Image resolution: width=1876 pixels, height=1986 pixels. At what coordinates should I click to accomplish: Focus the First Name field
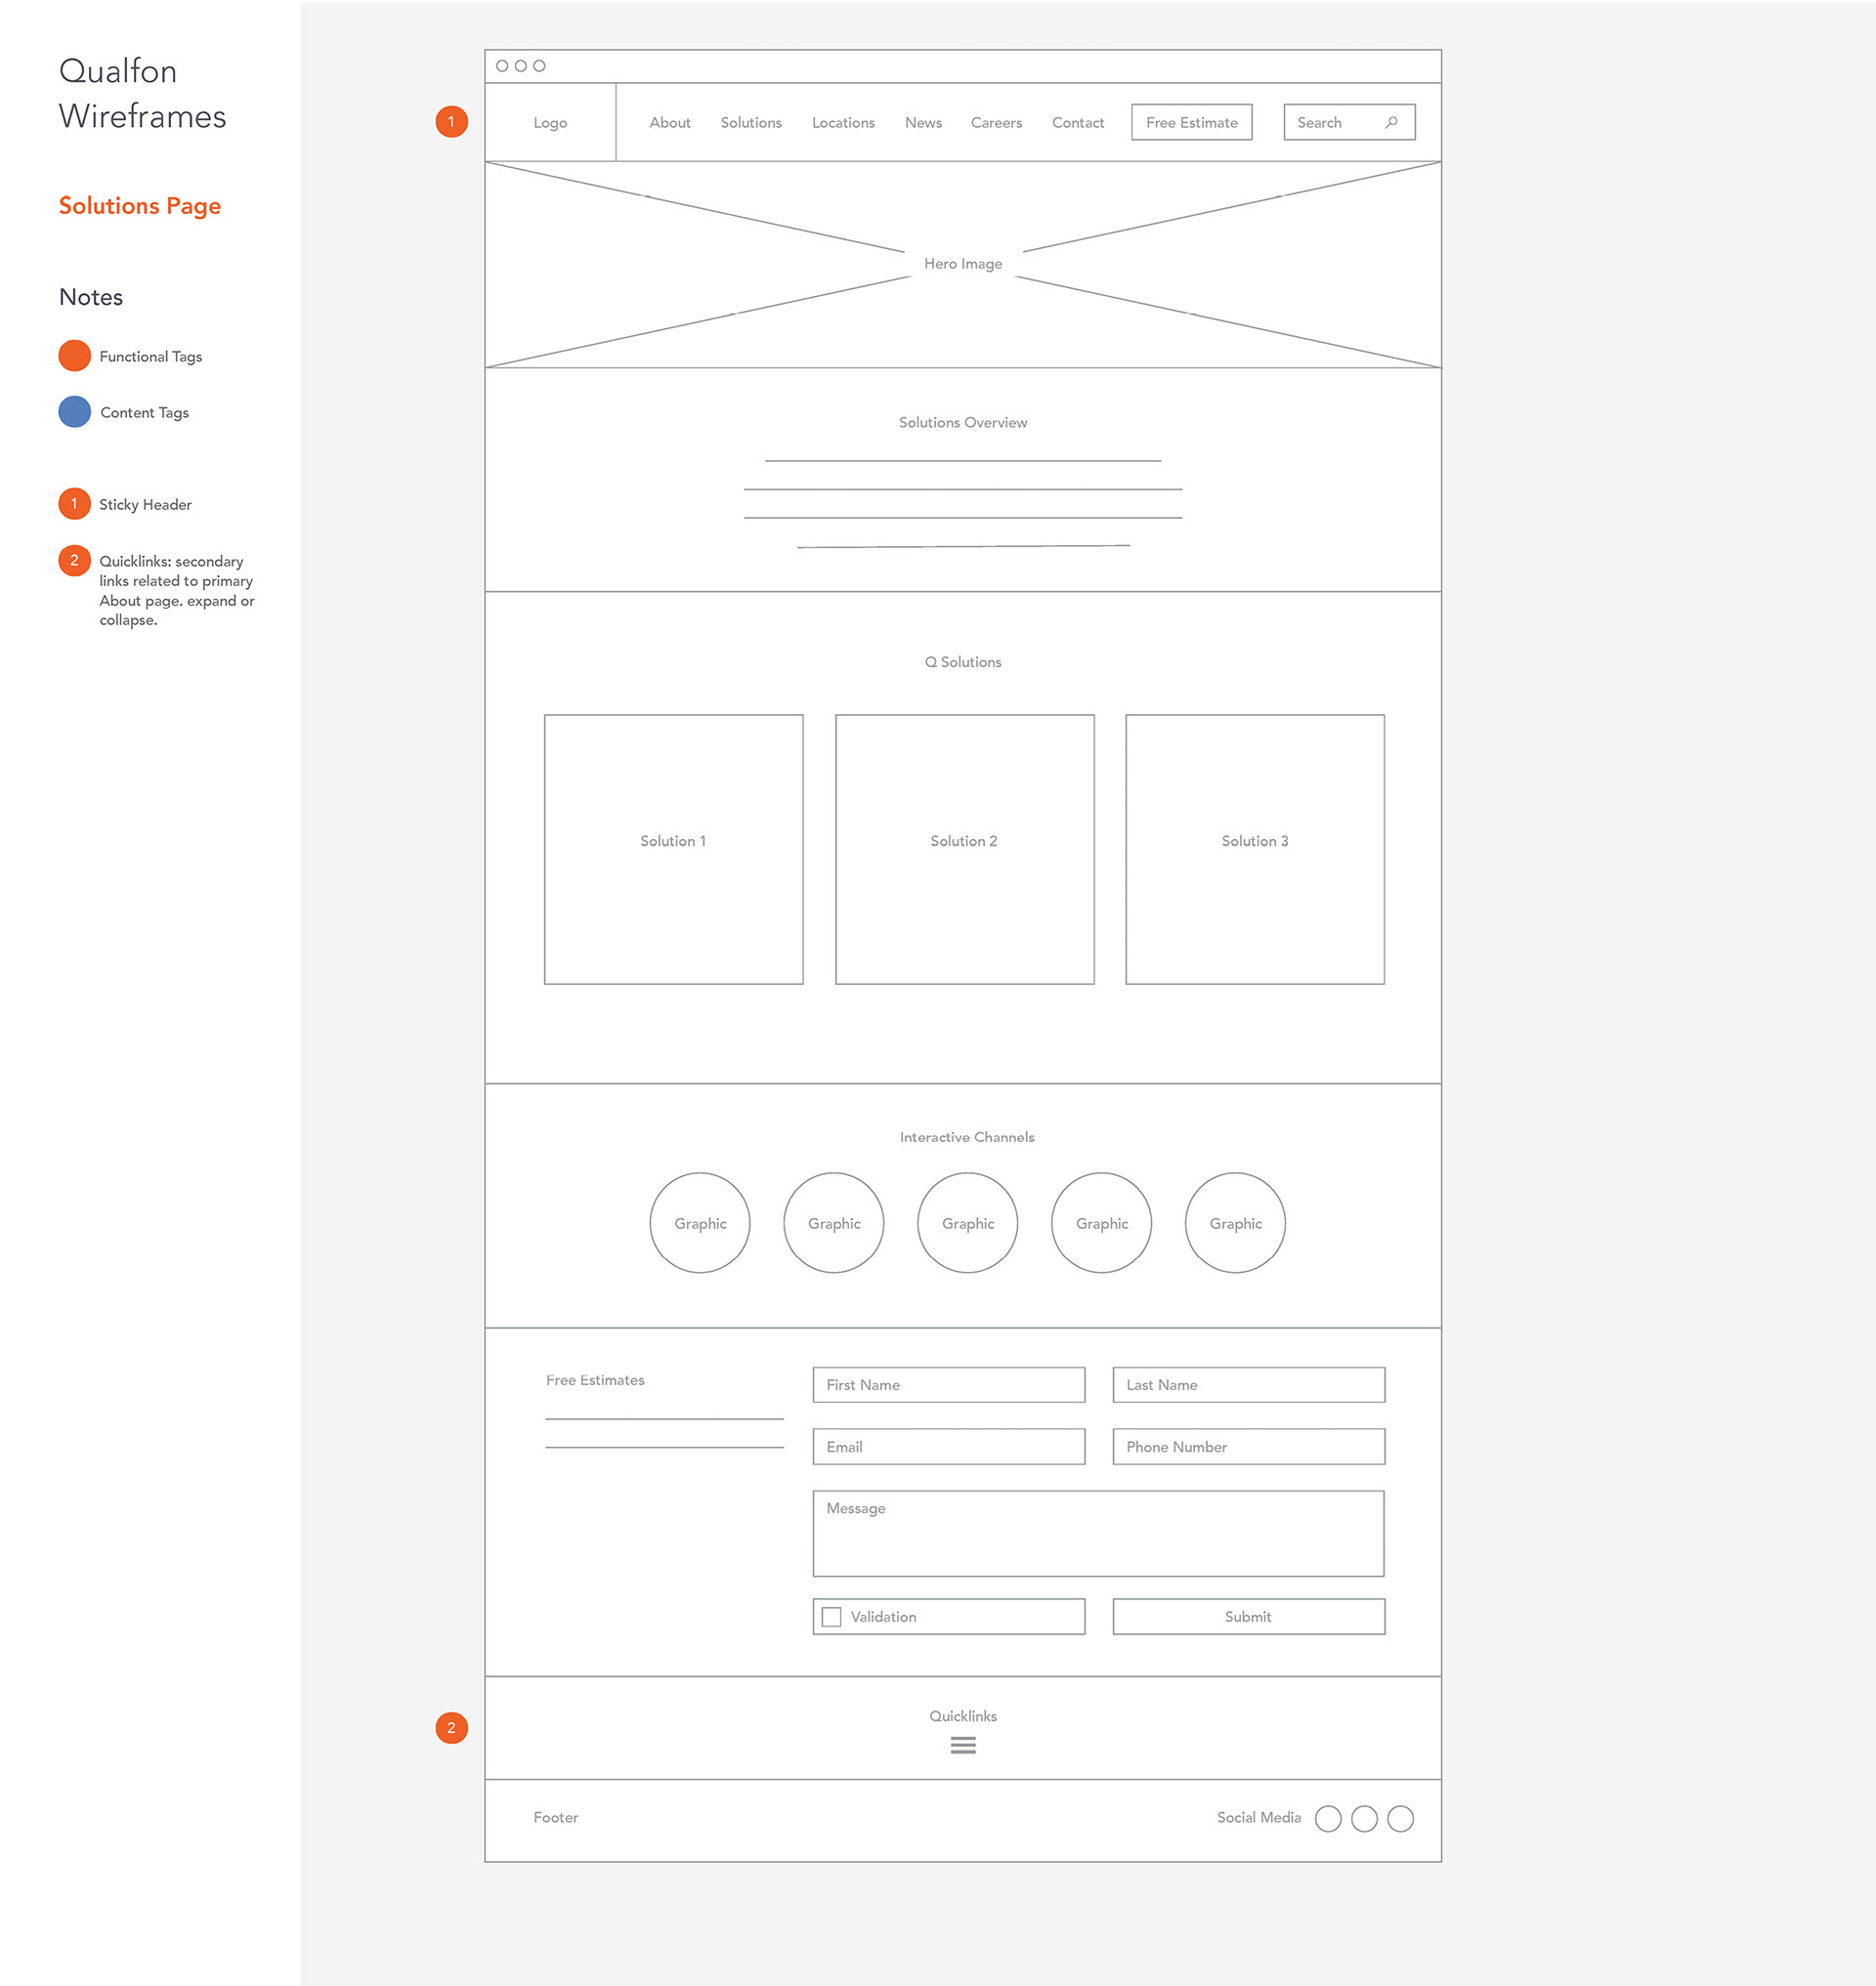point(949,1384)
